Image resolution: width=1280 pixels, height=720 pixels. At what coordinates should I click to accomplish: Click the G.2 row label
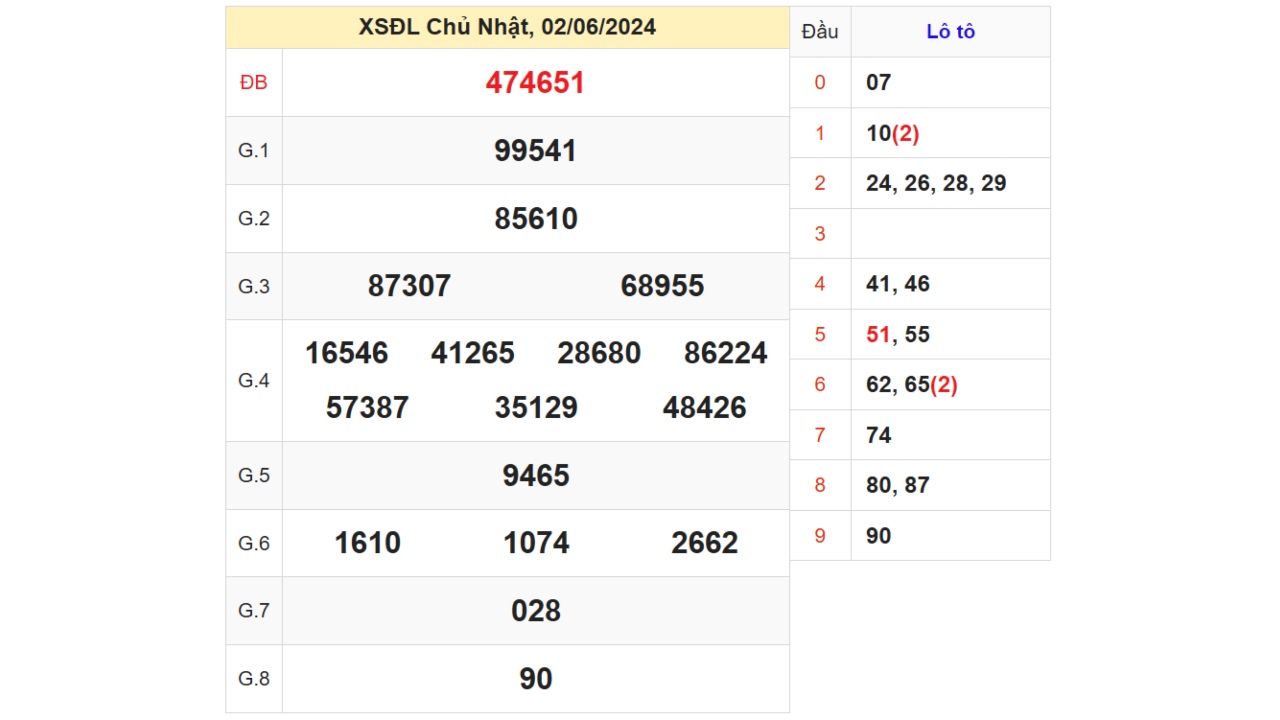pyautogui.click(x=254, y=219)
